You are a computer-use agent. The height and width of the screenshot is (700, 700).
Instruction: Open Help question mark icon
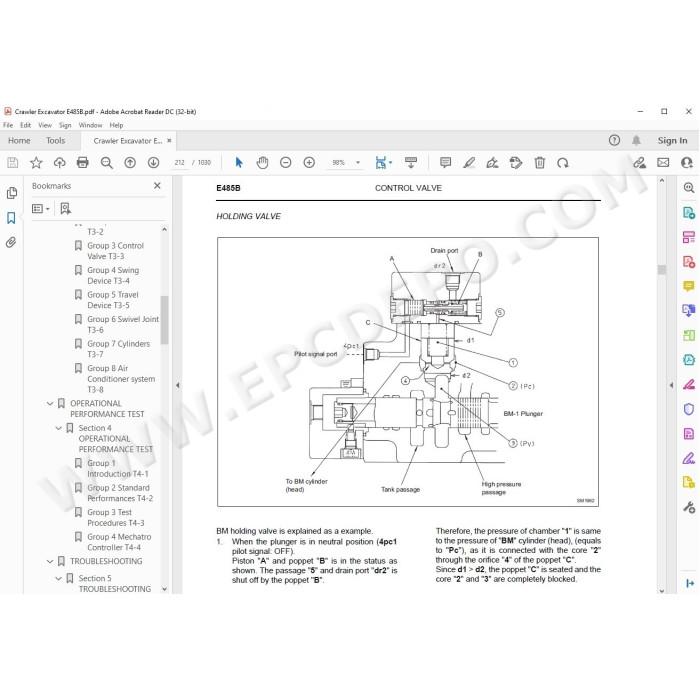(614, 141)
